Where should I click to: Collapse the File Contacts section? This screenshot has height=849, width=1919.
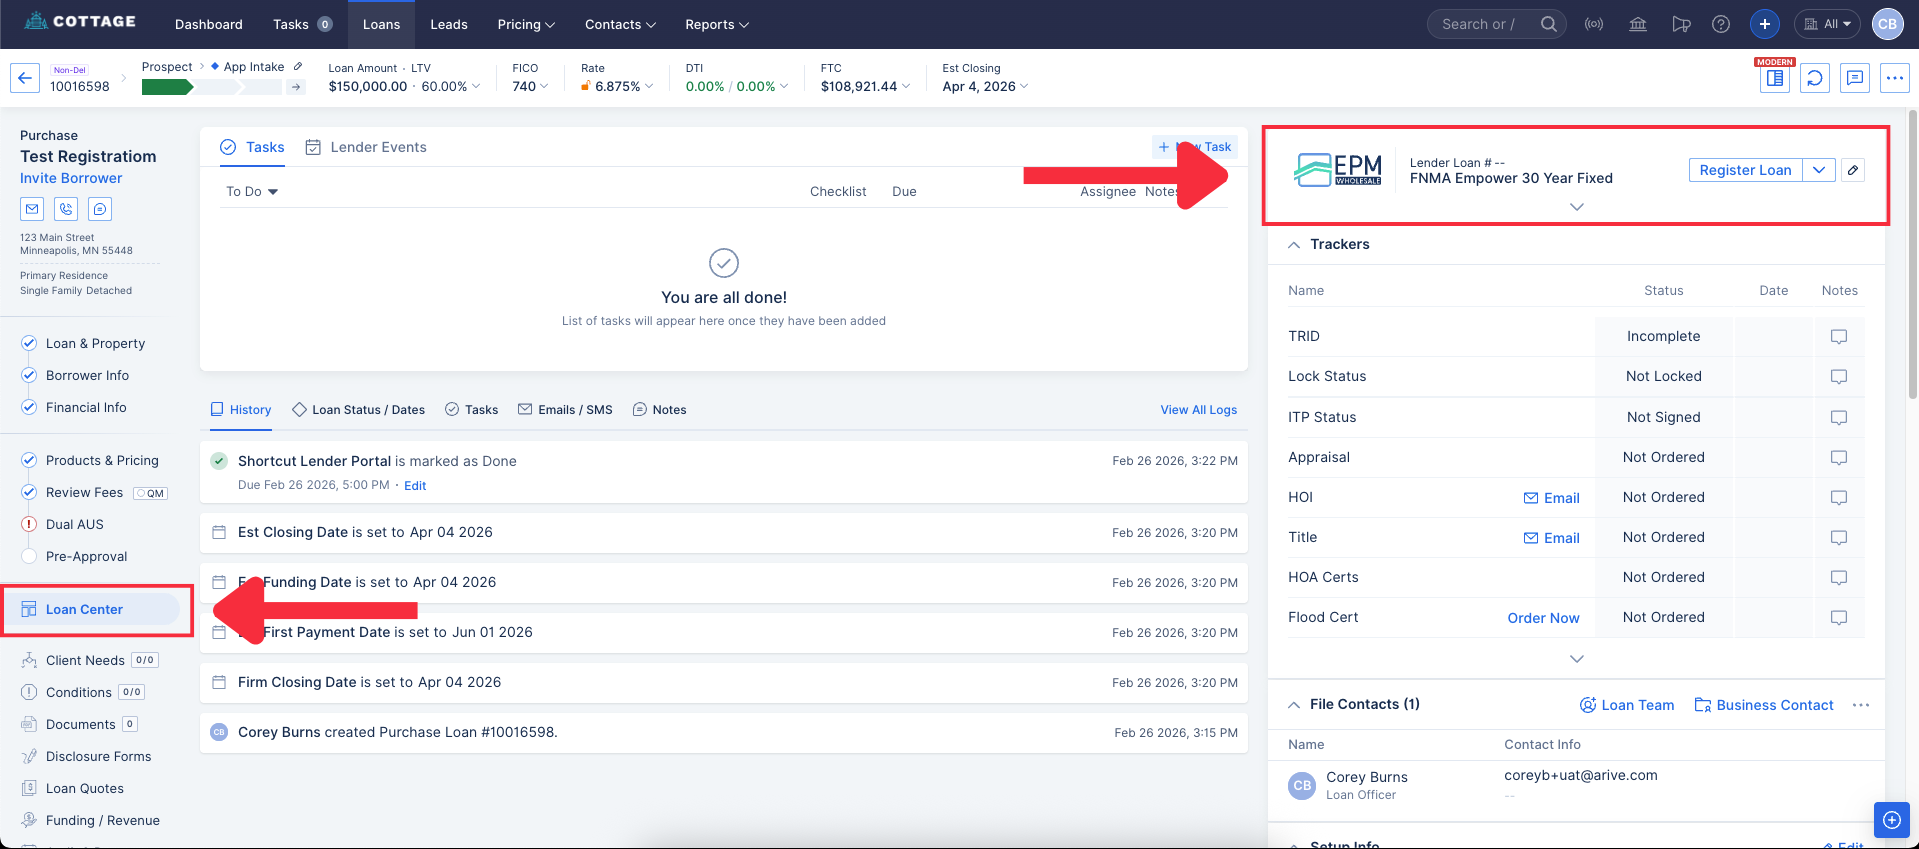click(x=1294, y=705)
